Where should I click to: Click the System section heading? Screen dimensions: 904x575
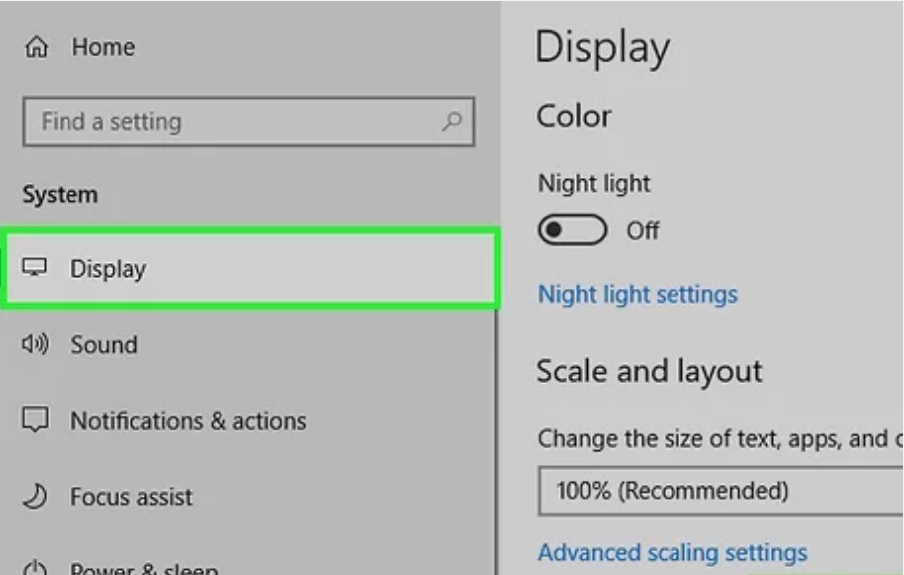pyautogui.click(x=60, y=194)
